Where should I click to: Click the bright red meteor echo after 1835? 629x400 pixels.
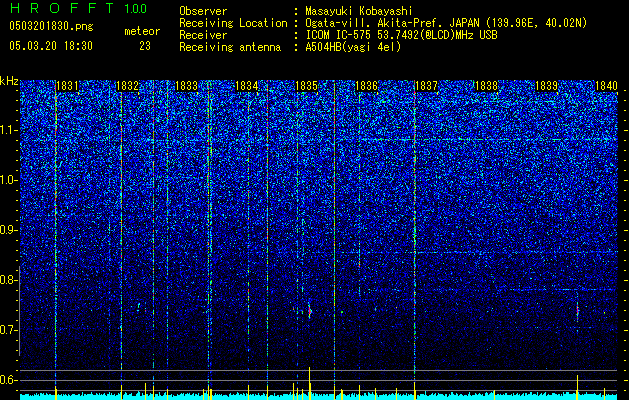point(310,310)
